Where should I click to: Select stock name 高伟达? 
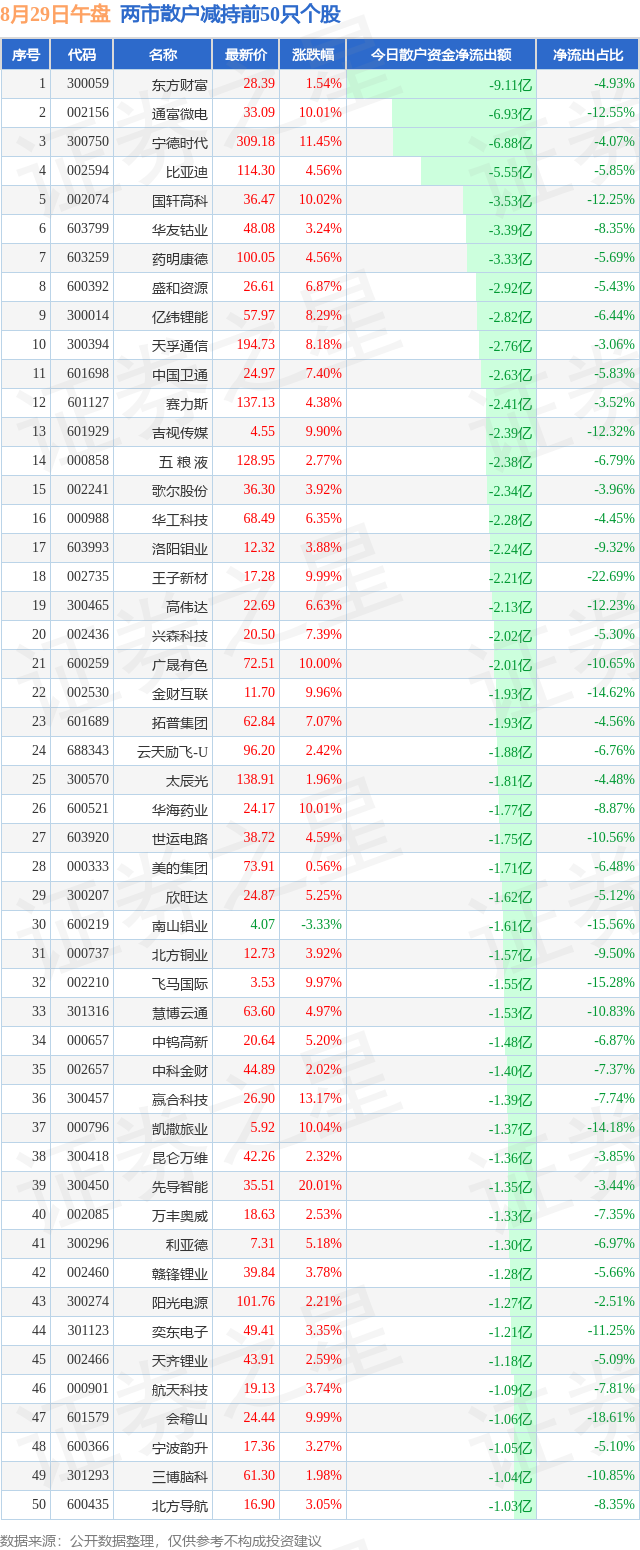(187, 606)
